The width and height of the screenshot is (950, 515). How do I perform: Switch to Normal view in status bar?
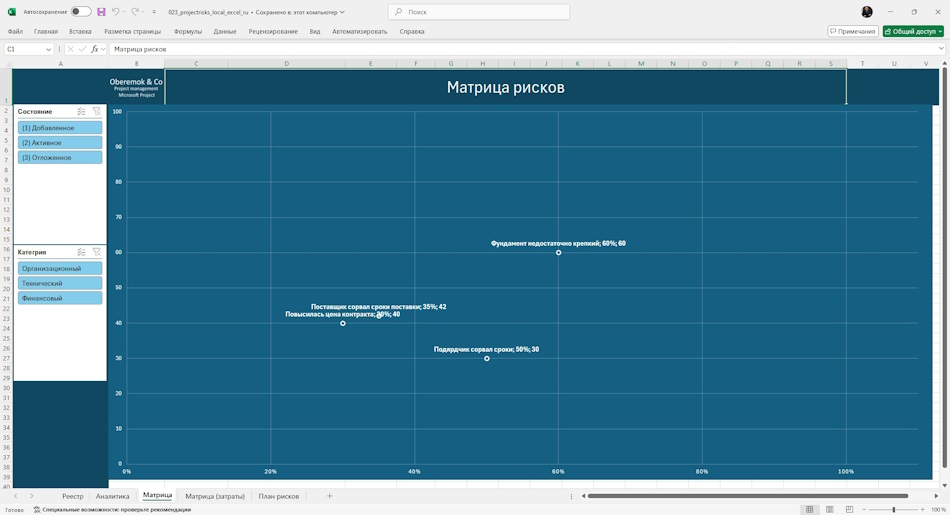click(x=809, y=510)
